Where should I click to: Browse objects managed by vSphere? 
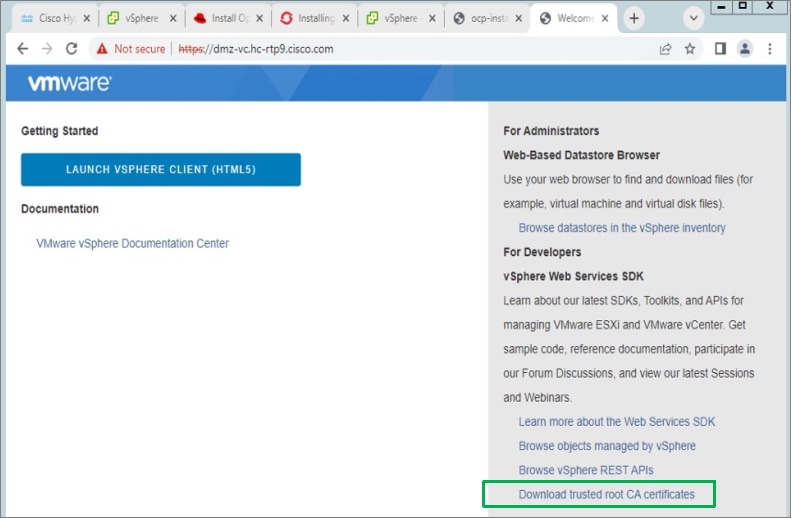click(607, 446)
